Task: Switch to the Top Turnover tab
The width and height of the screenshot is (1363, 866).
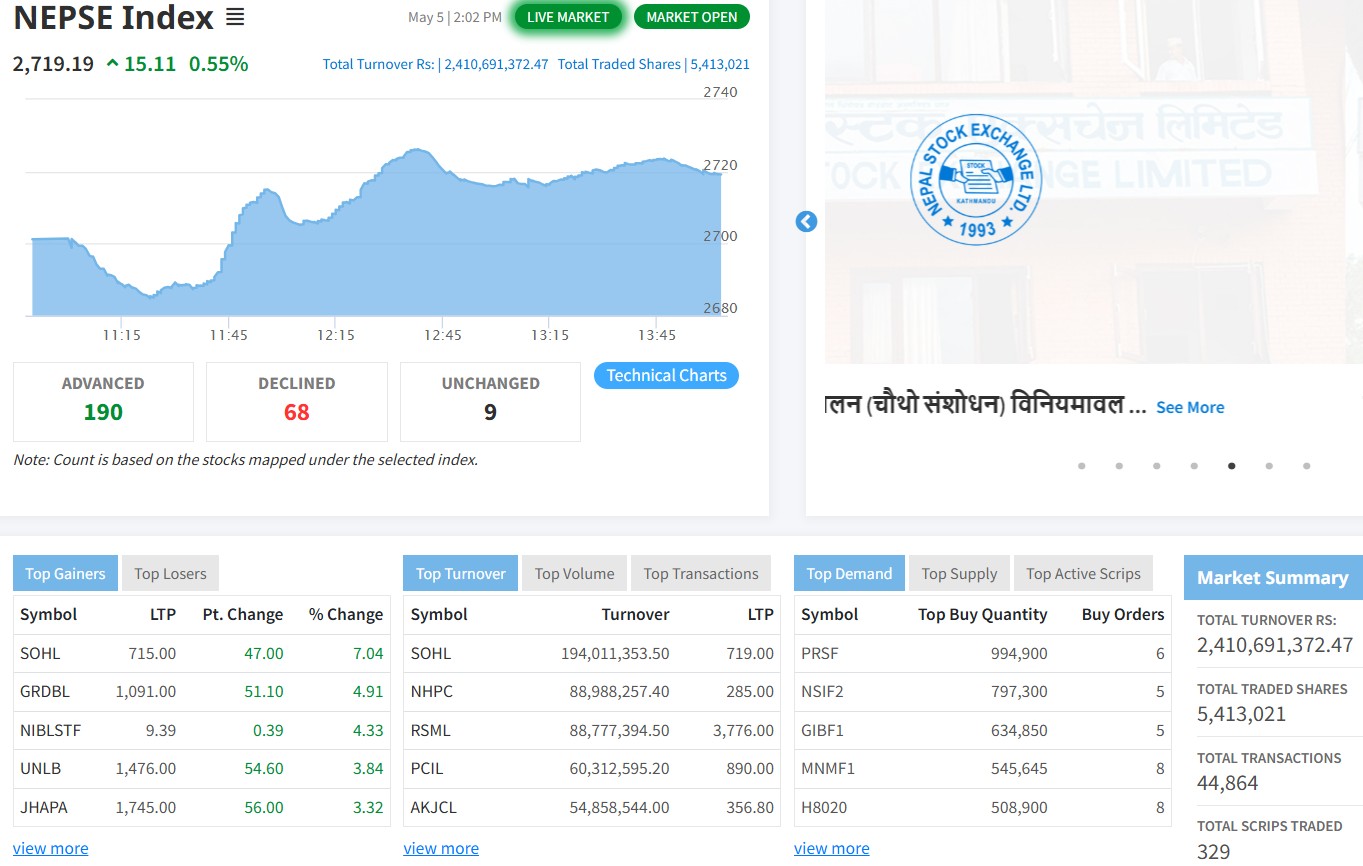Action: (461, 573)
